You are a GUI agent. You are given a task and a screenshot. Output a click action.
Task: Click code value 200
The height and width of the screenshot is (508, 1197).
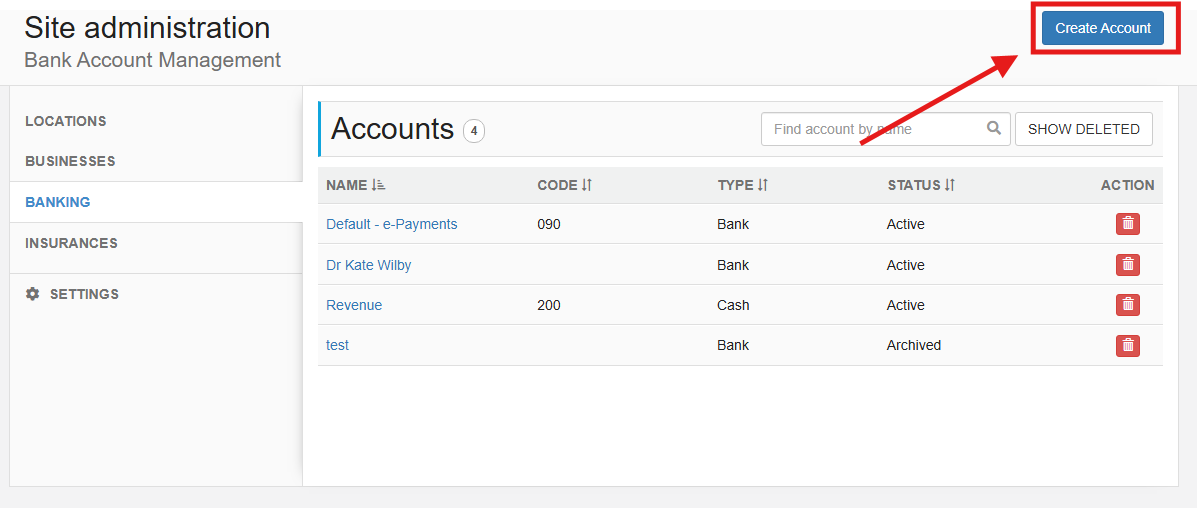click(x=549, y=306)
